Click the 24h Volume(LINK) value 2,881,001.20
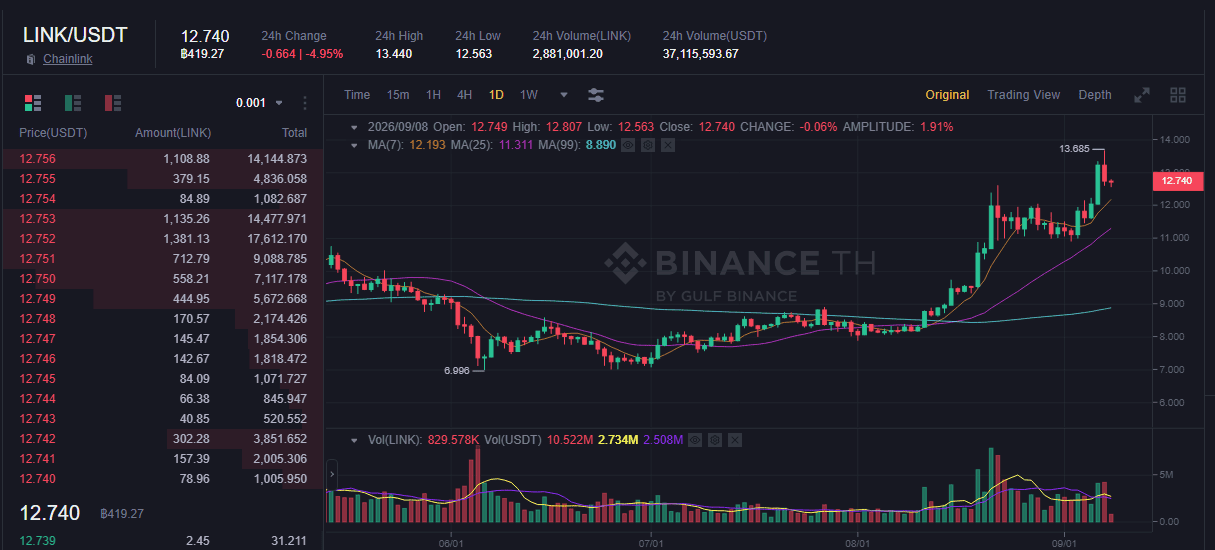The width and height of the screenshot is (1215, 550). [568, 54]
